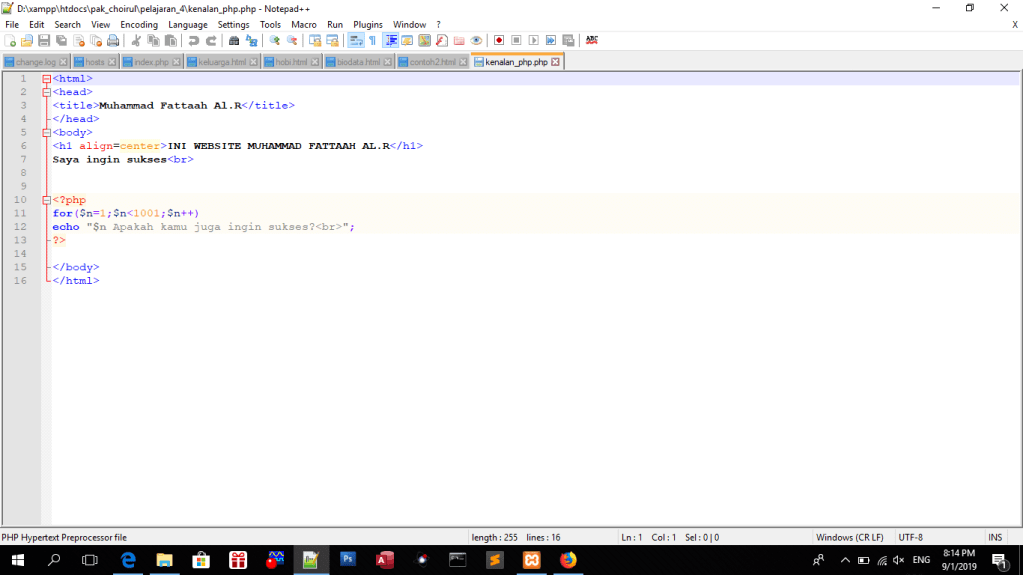Screen dimensions: 1023x575
Task: Collapse the <html> fold marker on line 1
Action: 46,79
